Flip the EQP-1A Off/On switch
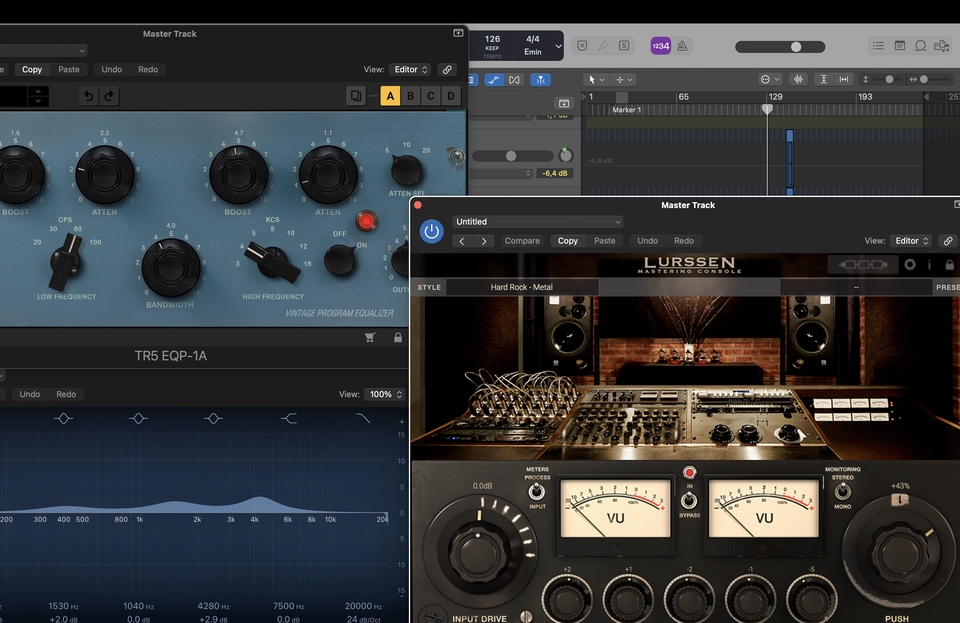 pyautogui.click(x=340, y=259)
